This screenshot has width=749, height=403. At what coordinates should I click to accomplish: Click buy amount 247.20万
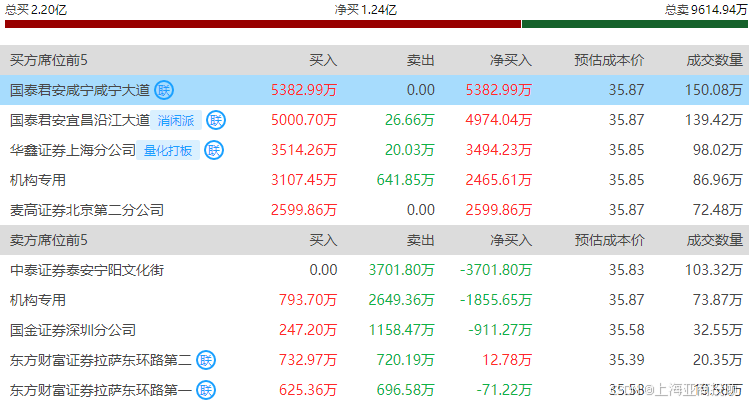308,330
